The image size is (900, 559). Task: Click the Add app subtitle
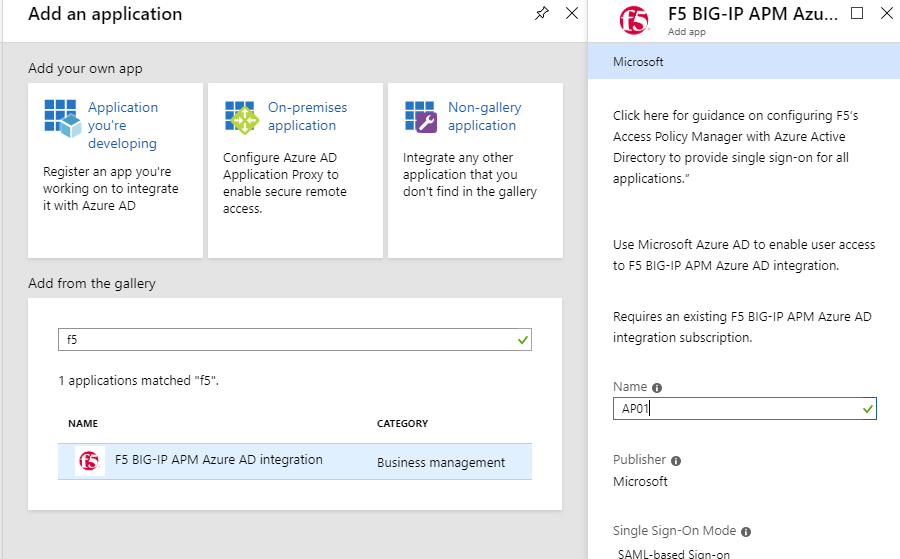pos(686,32)
